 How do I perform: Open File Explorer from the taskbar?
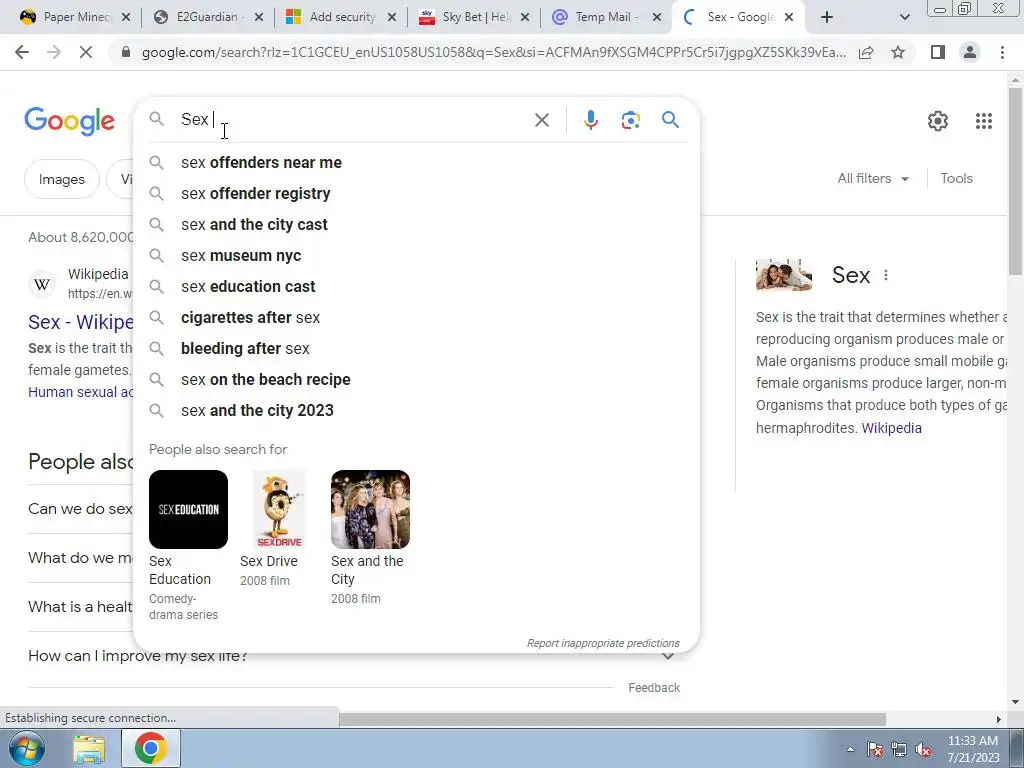coord(89,749)
